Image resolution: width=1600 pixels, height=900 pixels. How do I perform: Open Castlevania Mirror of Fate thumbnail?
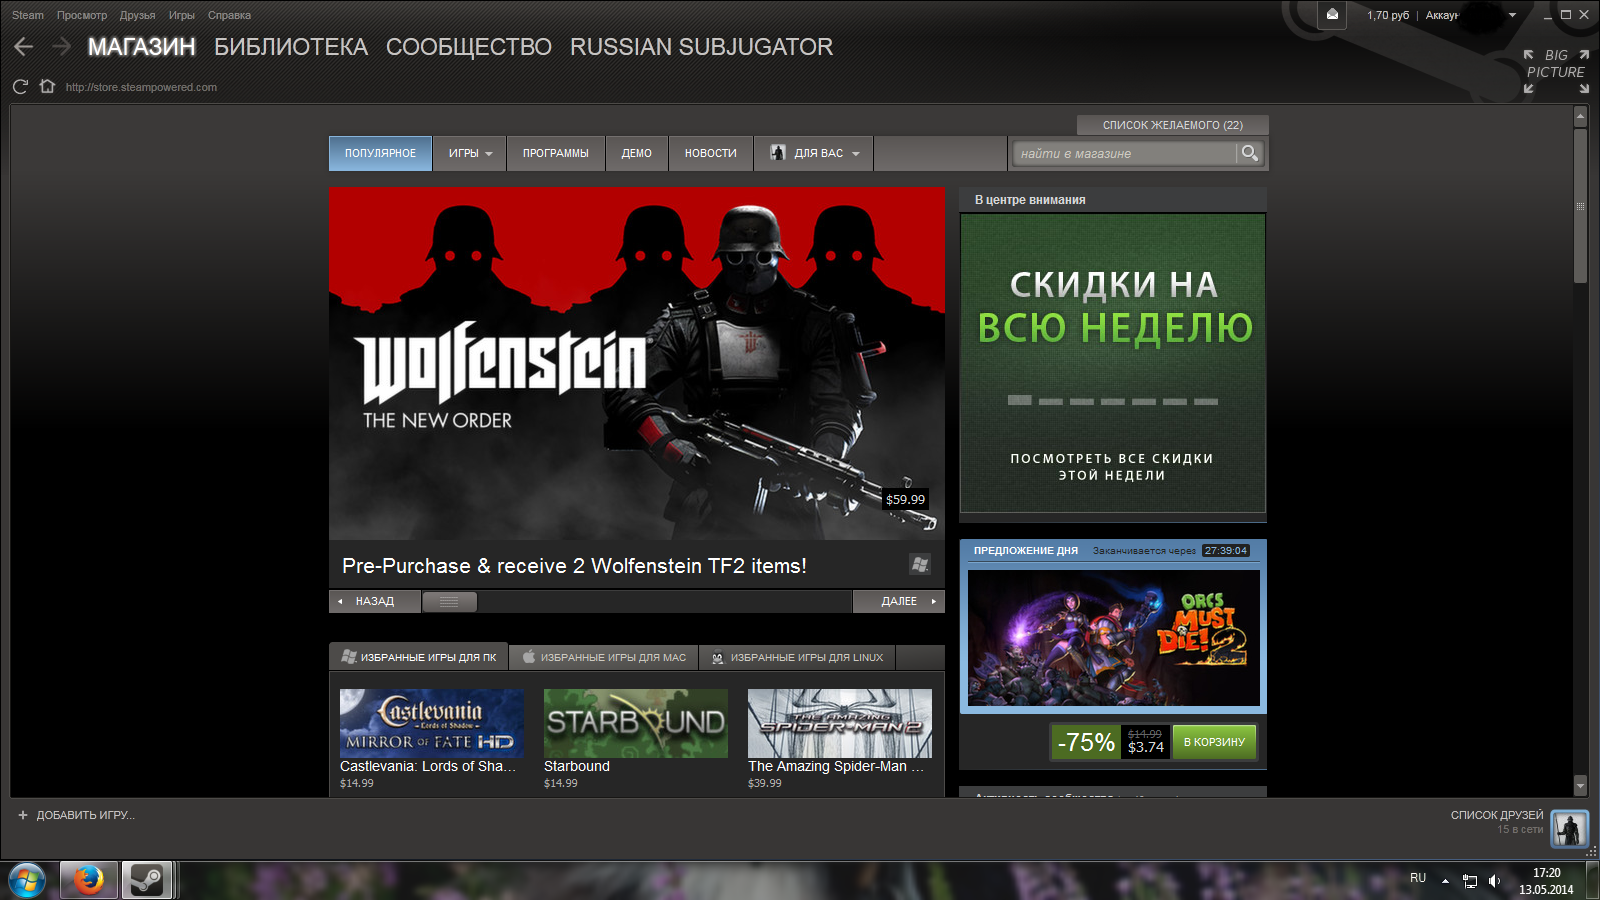(x=431, y=723)
